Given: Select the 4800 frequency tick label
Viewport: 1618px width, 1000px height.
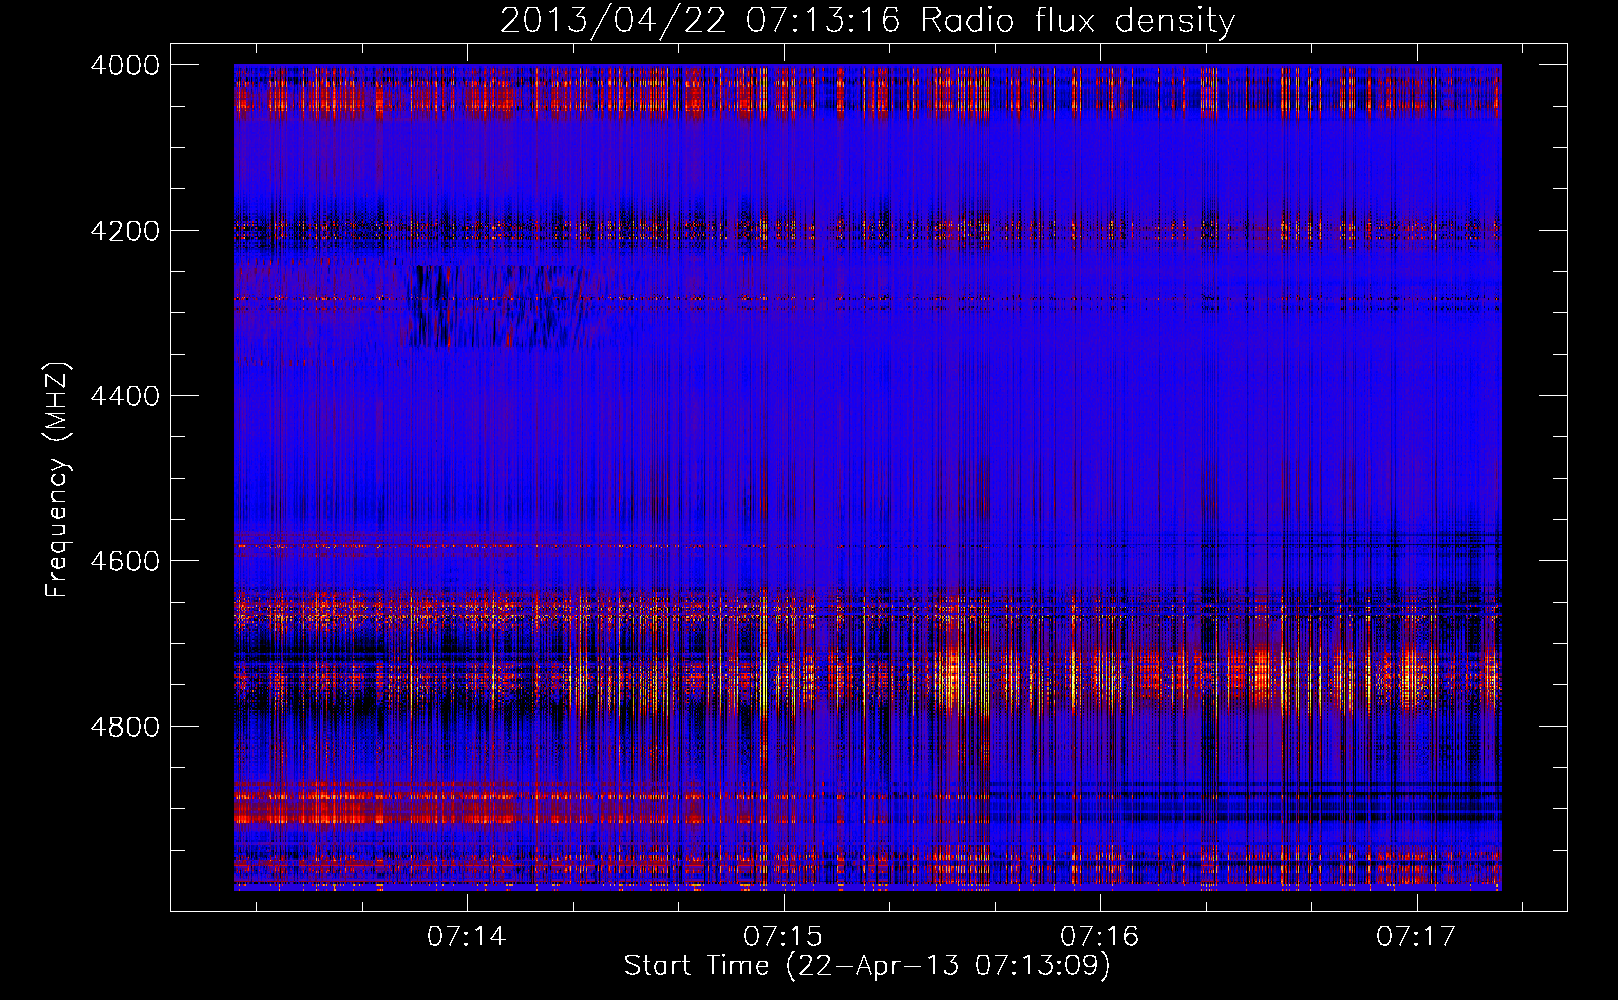Looking at the screenshot, I should coord(124,726).
